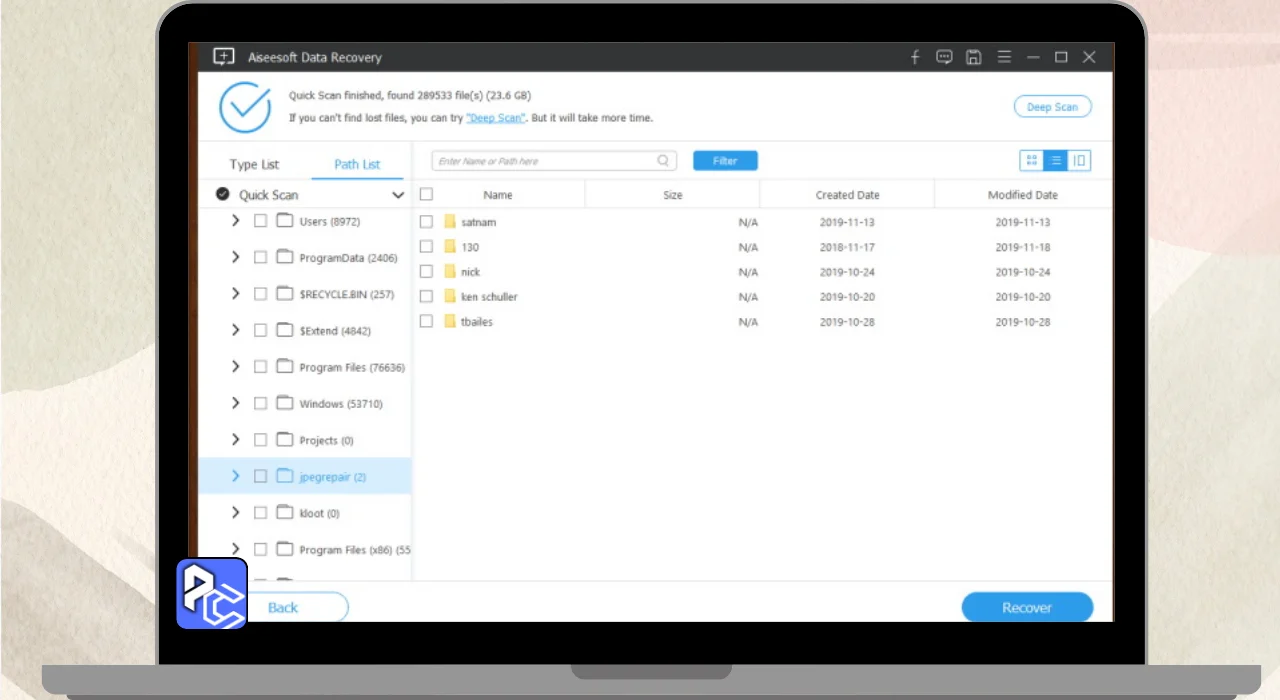Image resolution: width=1280 pixels, height=700 pixels.
Task: Click the Back button
Action: [x=283, y=607]
